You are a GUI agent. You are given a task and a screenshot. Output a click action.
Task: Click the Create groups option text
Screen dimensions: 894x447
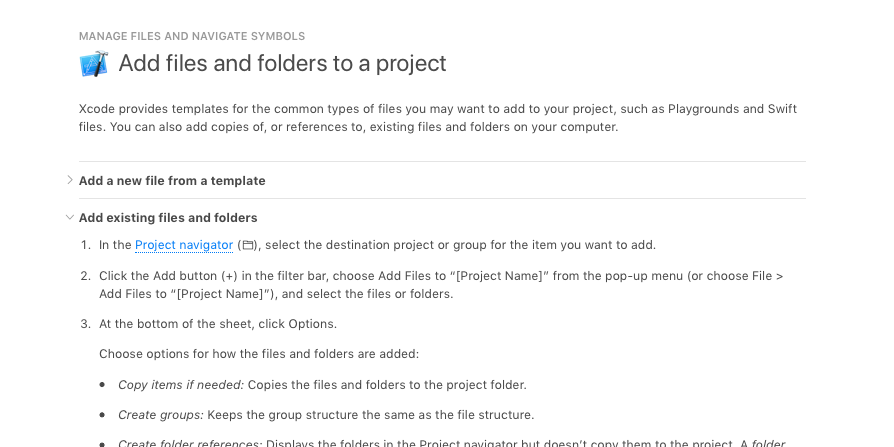[161, 415]
